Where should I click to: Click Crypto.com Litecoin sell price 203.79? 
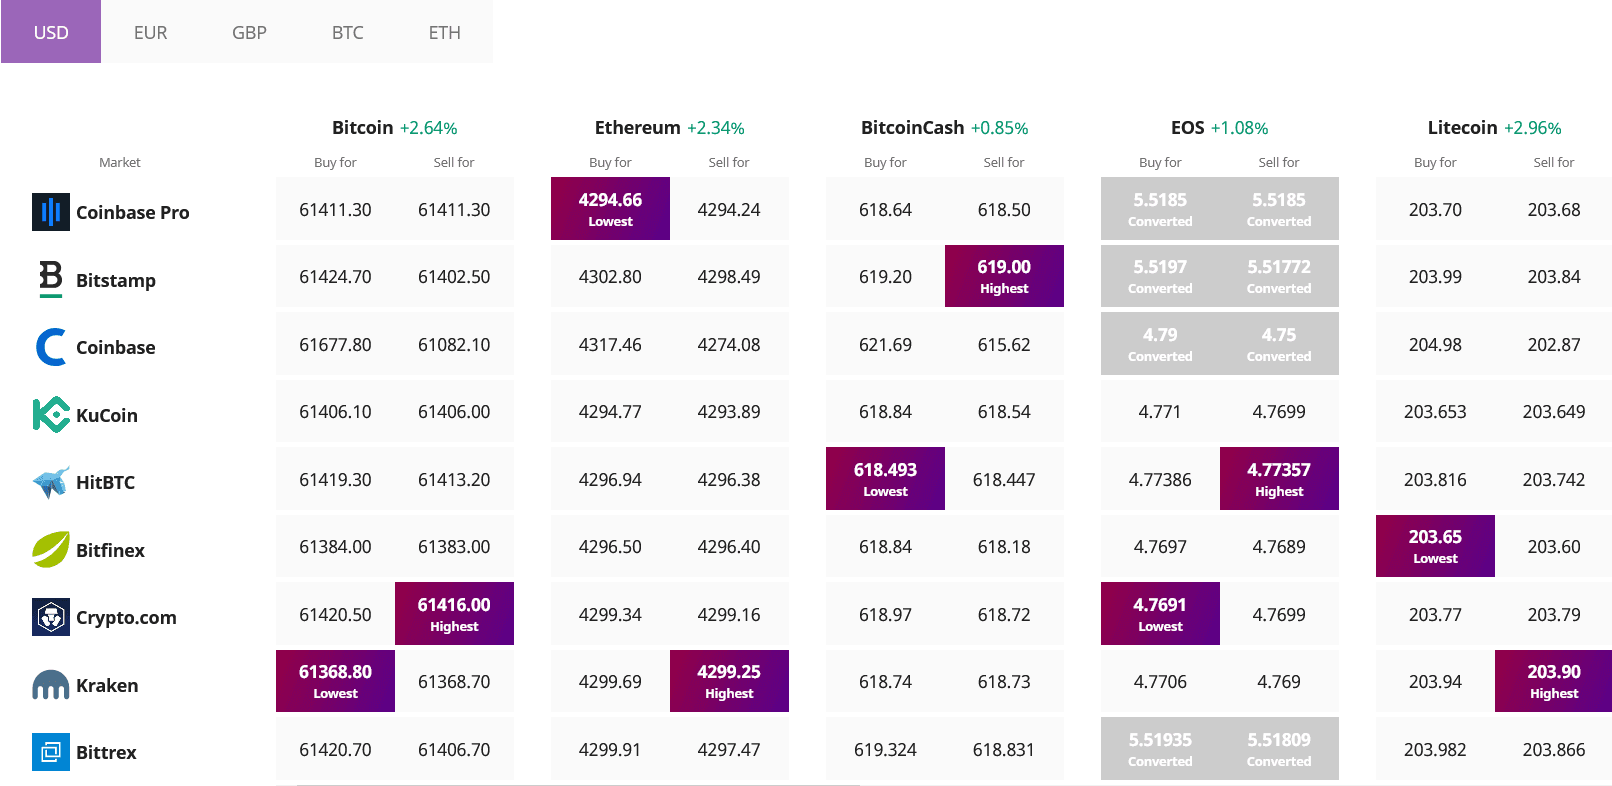[1554, 614]
